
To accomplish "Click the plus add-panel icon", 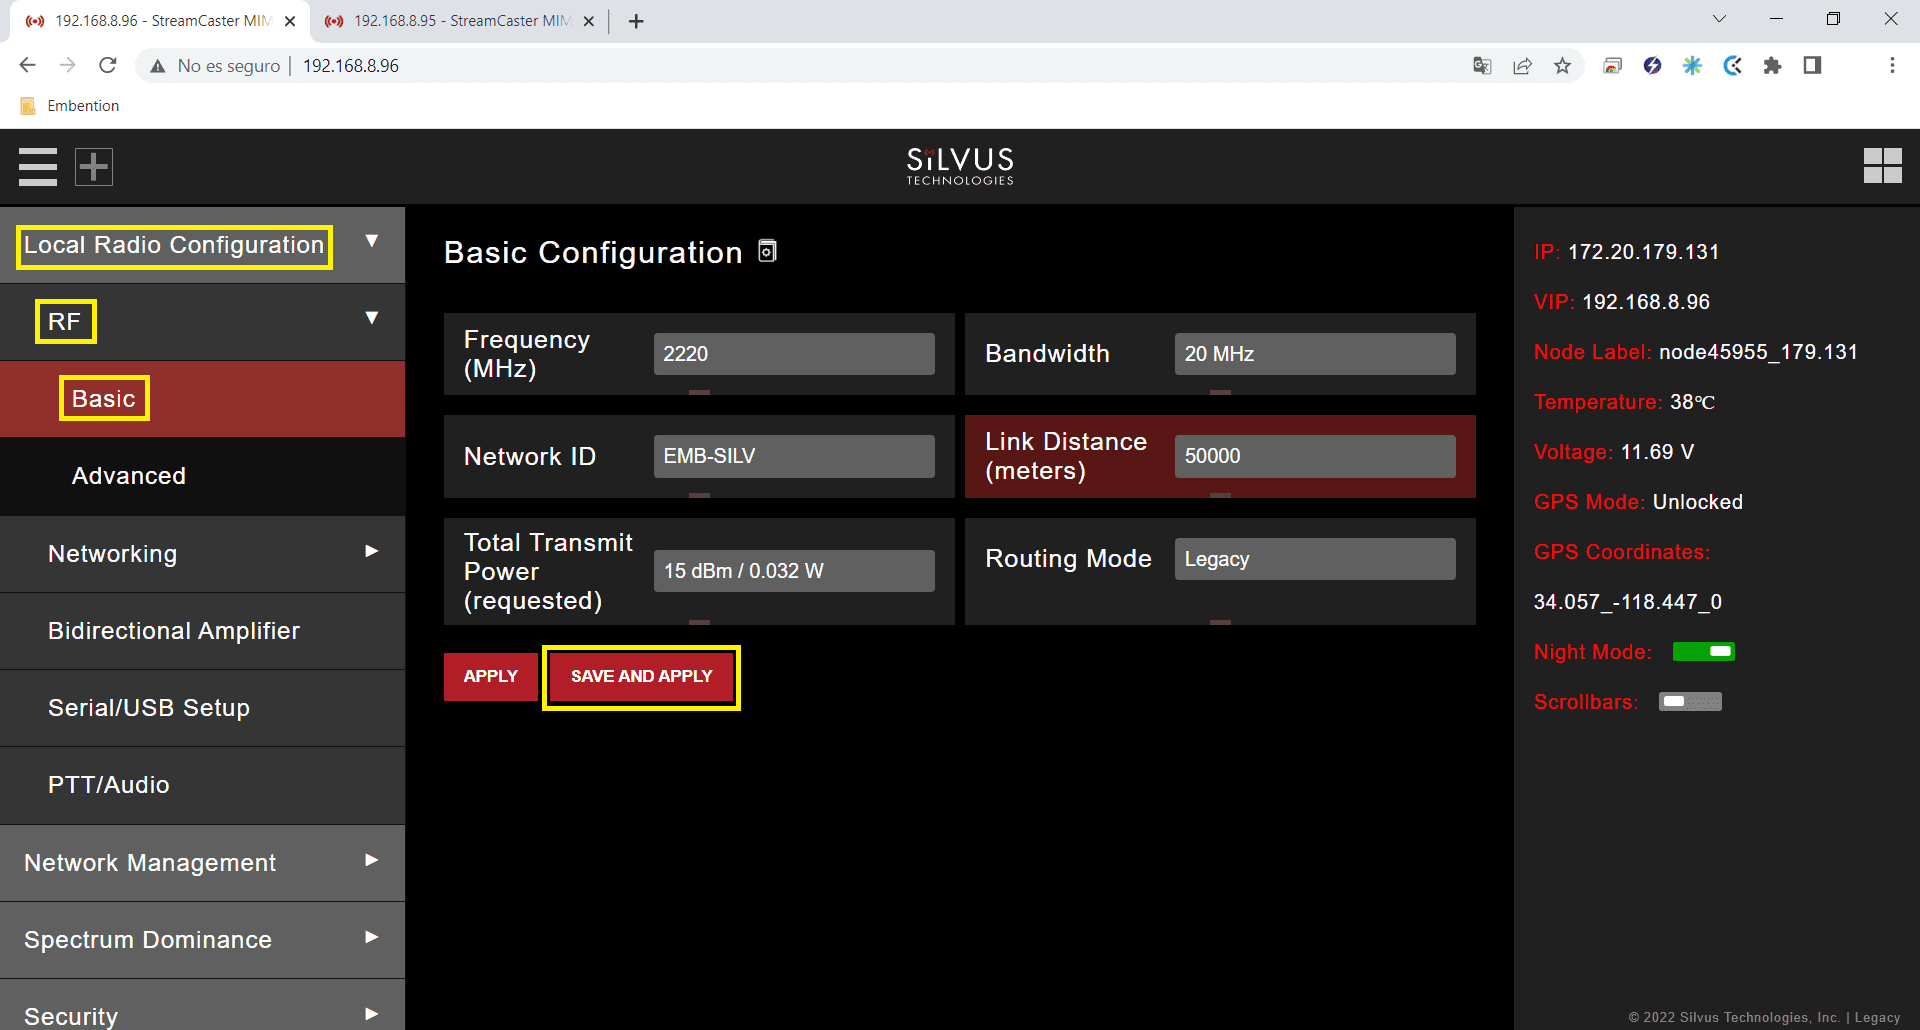I will (94, 167).
